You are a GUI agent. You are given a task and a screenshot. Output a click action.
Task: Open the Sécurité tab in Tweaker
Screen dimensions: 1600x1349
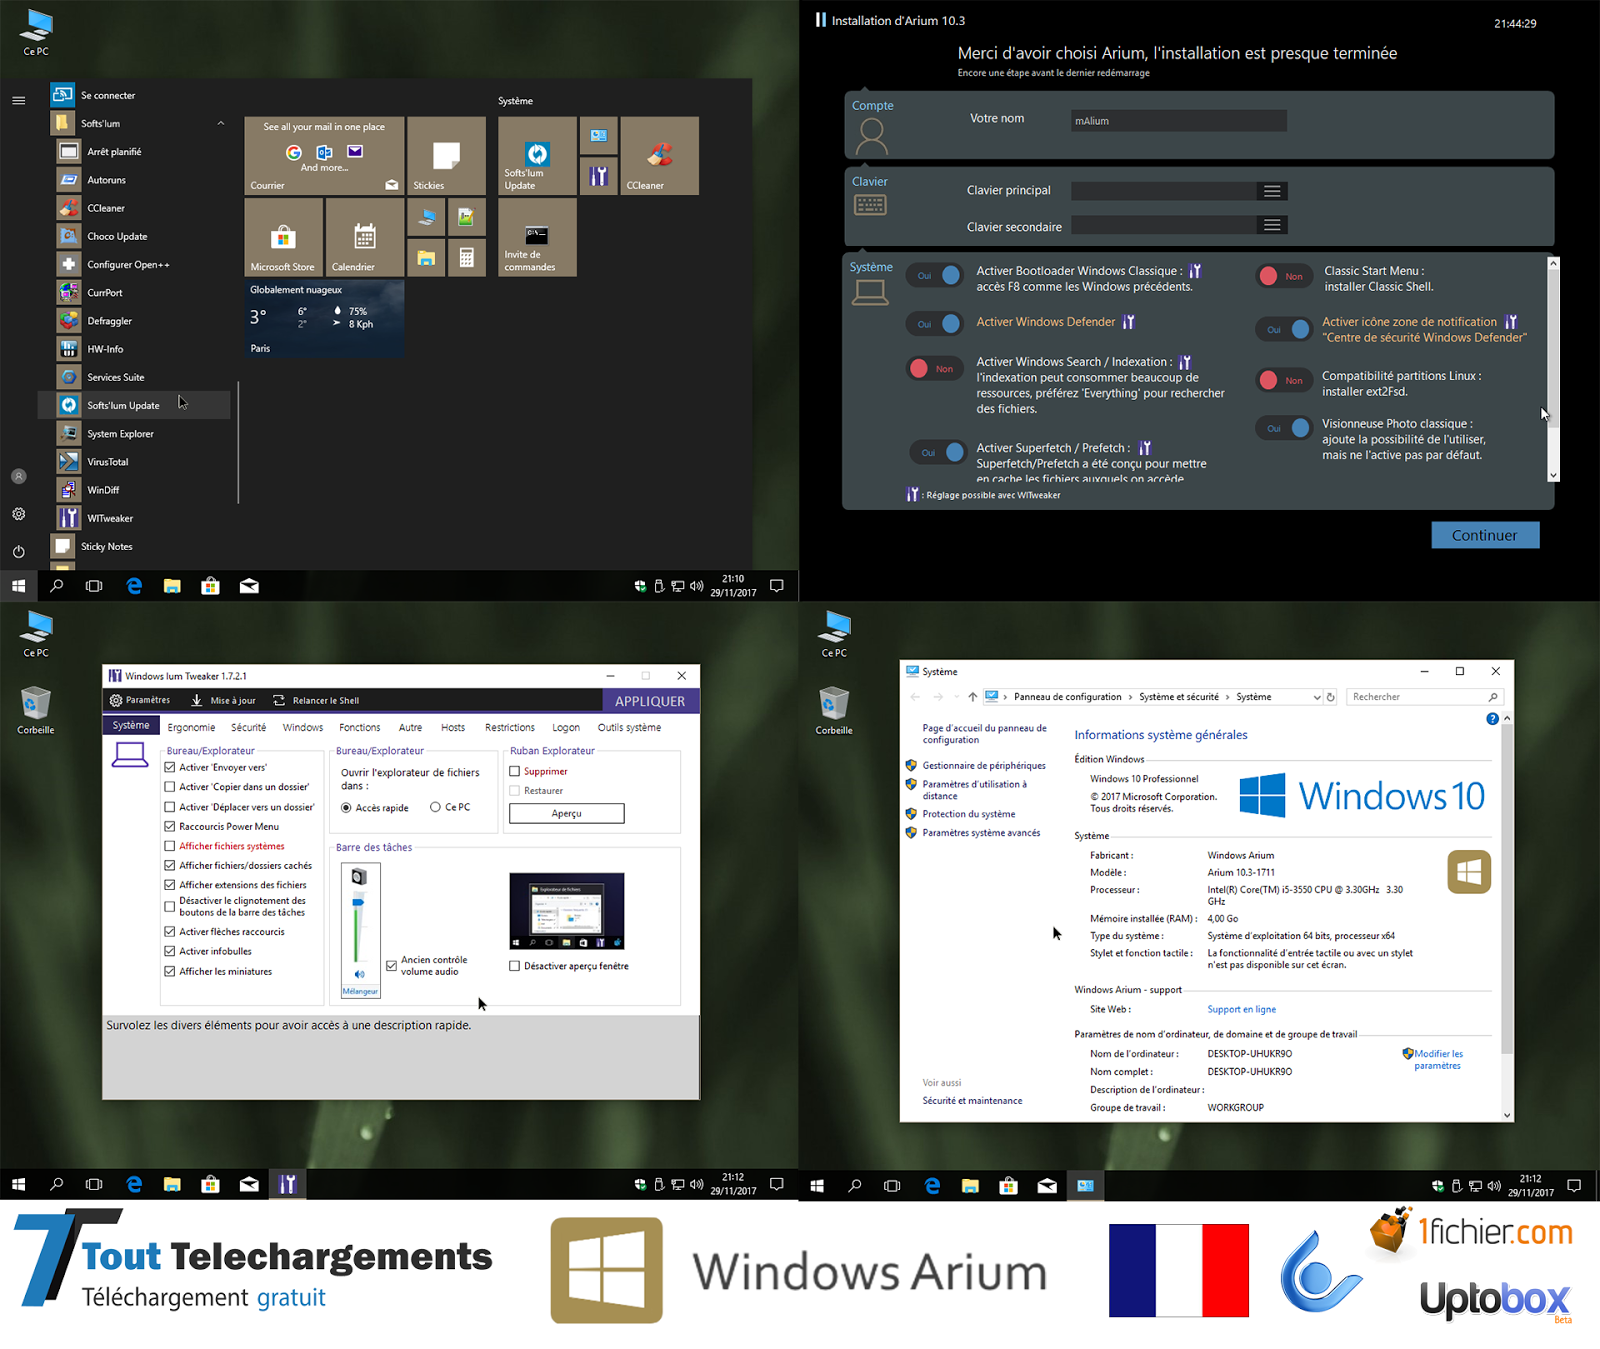(249, 728)
